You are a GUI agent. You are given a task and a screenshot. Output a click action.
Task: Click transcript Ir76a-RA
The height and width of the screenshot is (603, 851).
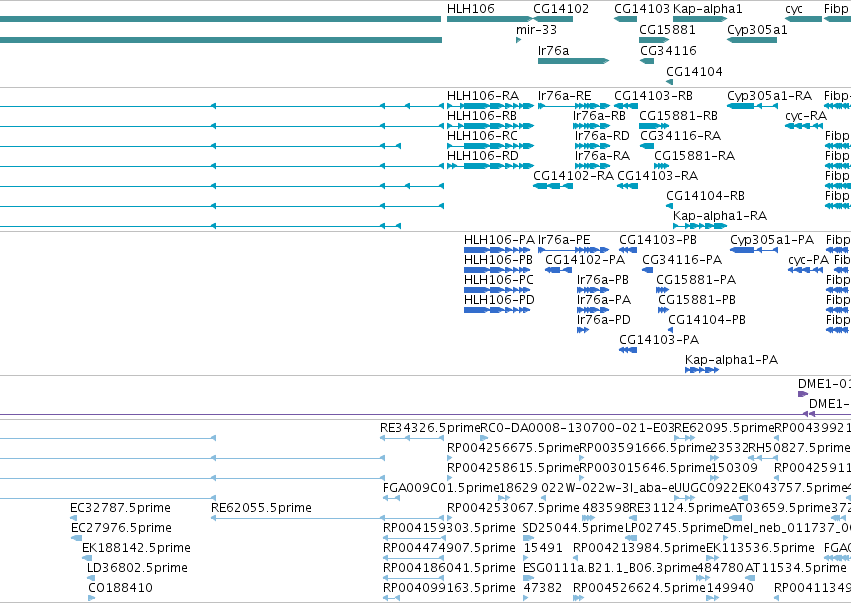point(602,156)
